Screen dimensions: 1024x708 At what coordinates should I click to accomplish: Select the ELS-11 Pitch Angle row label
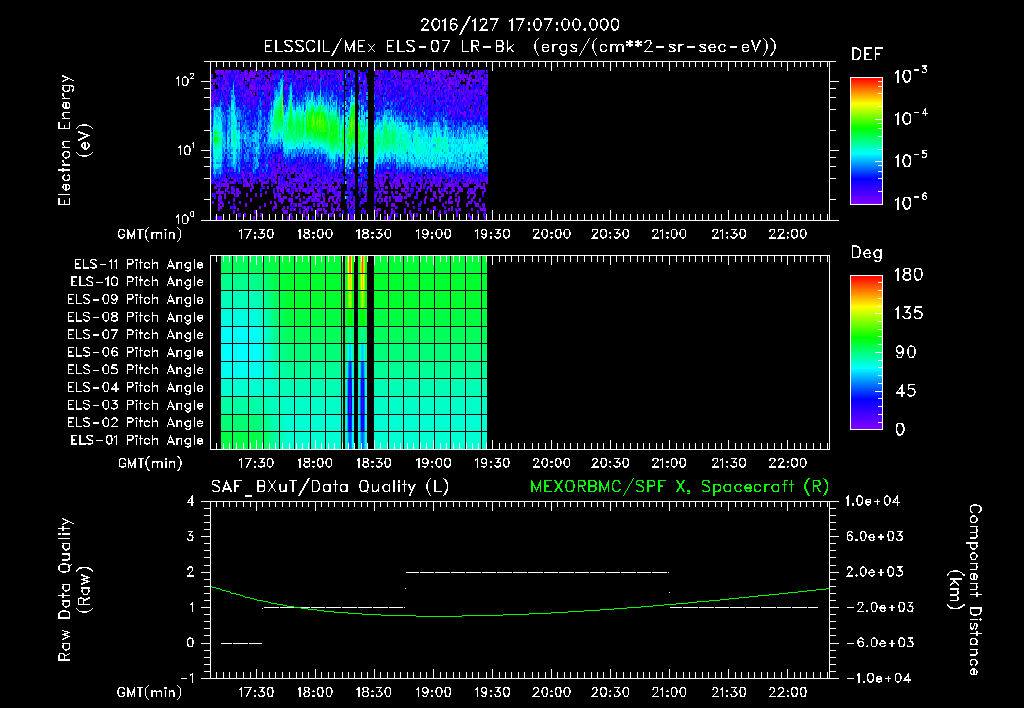click(138, 265)
